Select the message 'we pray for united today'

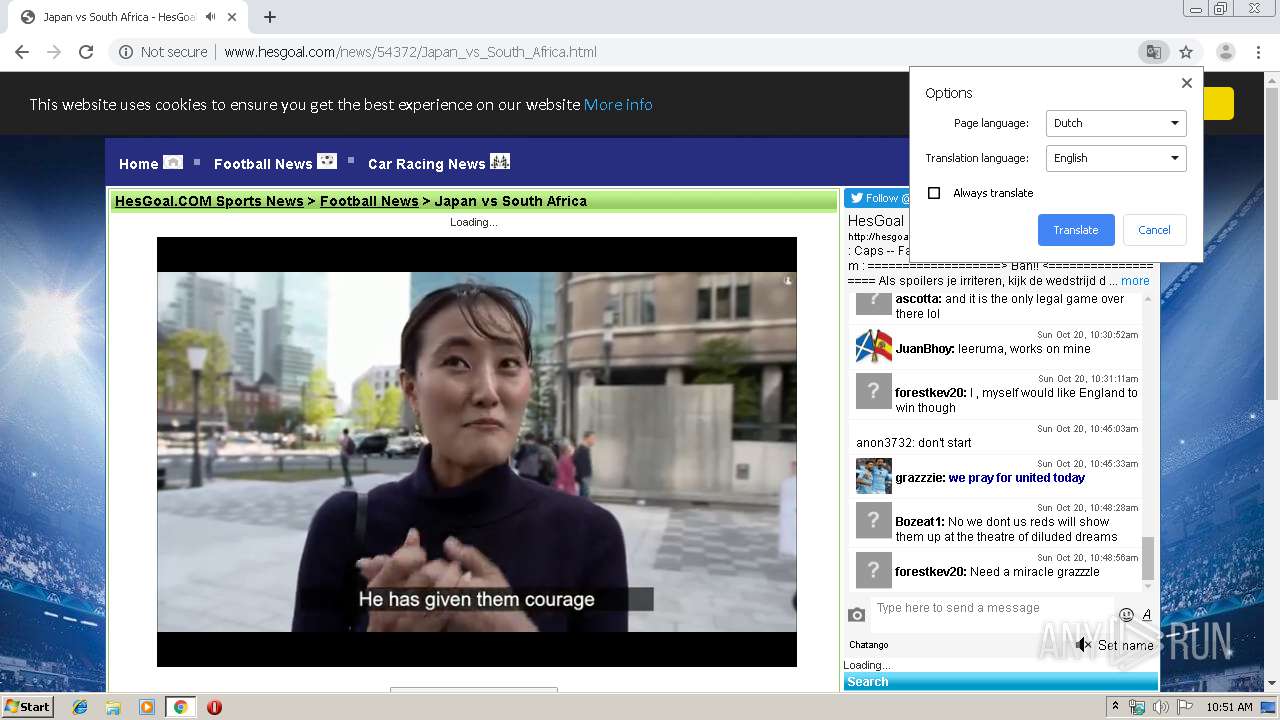pos(1017,478)
